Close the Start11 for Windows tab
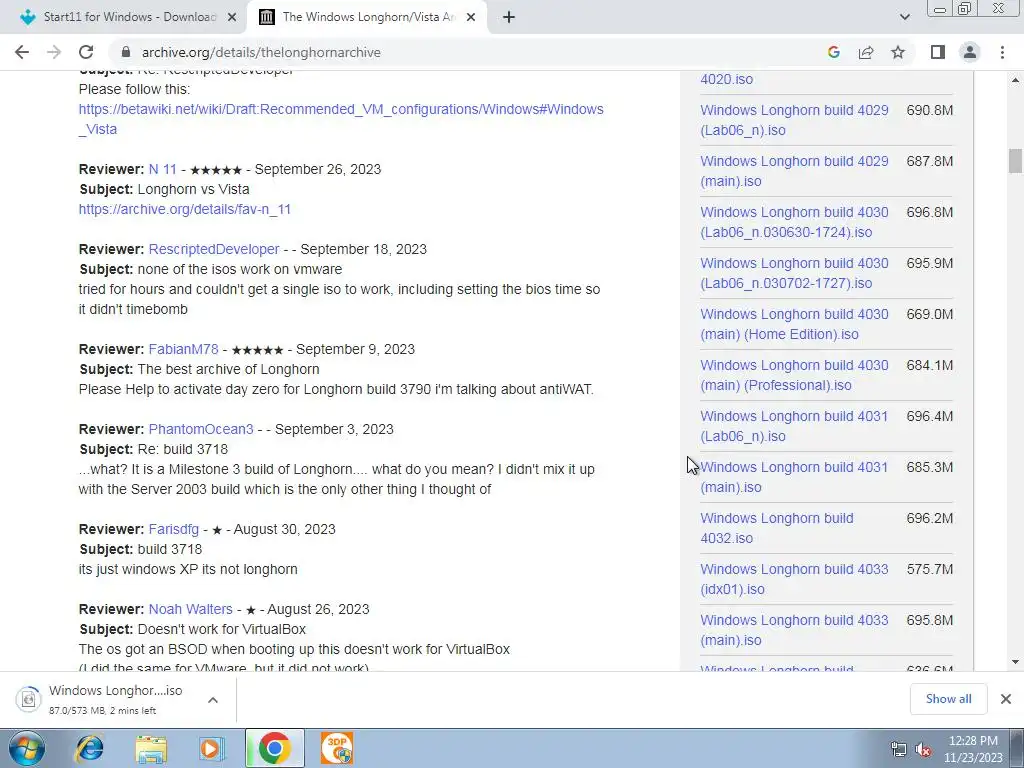1024x768 pixels. [x=232, y=17]
